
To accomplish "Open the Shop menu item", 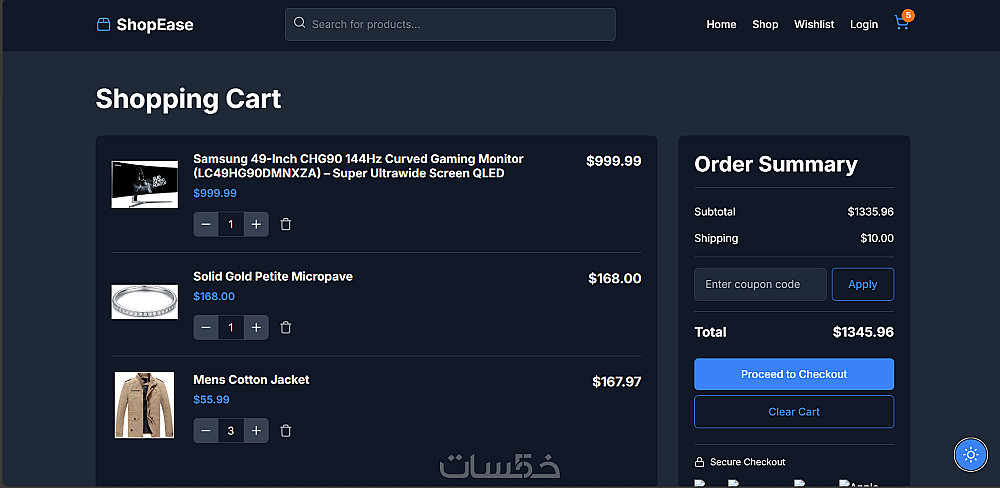I will (765, 24).
